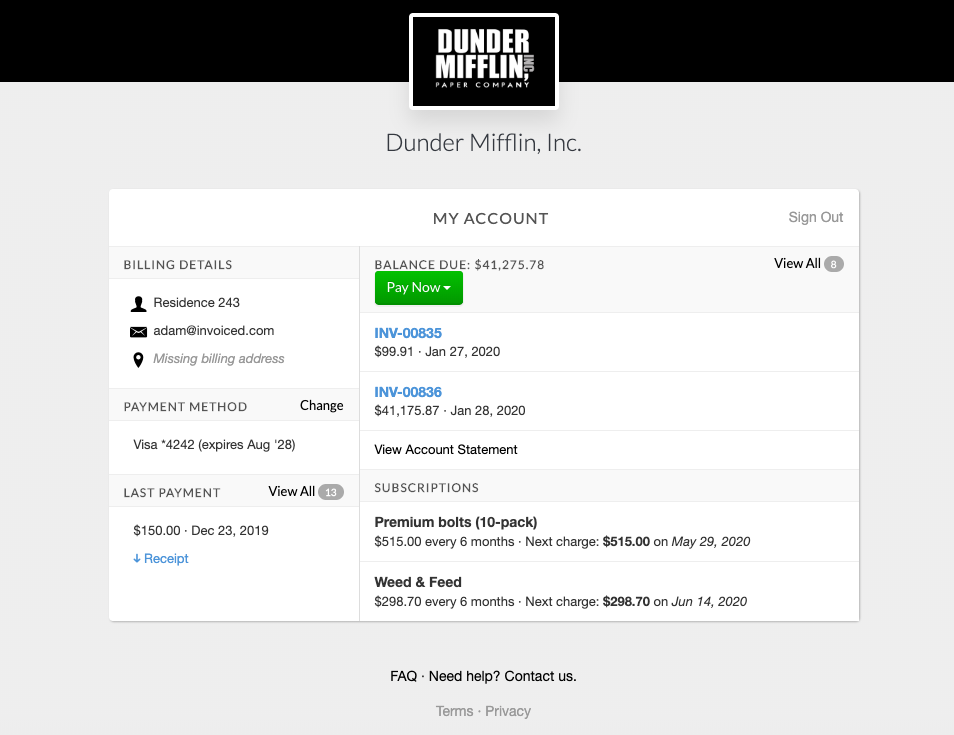Download the receipt for the last payment
This screenshot has height=735, width=954.
coord(161,559)
